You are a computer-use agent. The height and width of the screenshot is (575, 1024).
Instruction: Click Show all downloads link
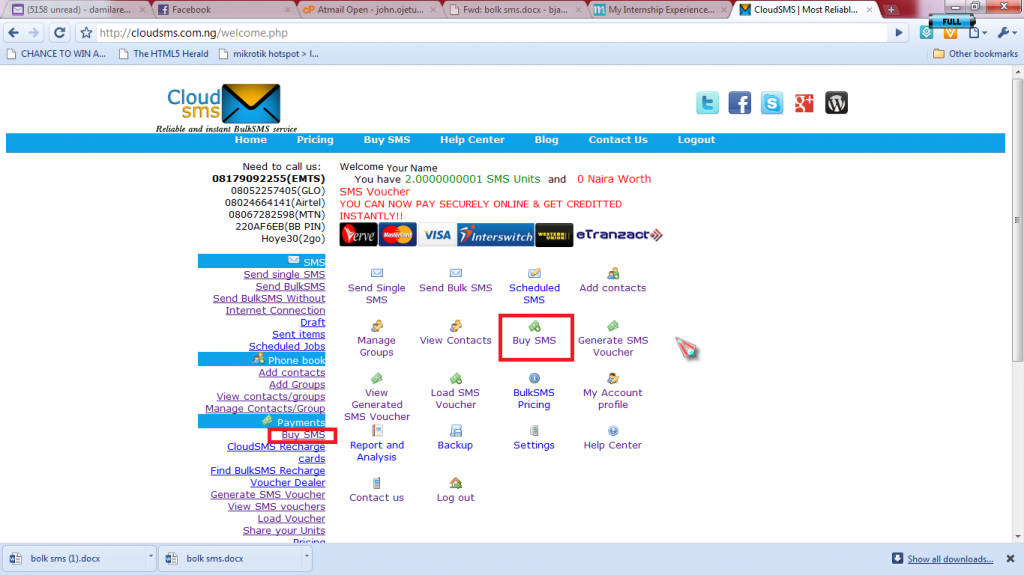(x=950, y=559)
